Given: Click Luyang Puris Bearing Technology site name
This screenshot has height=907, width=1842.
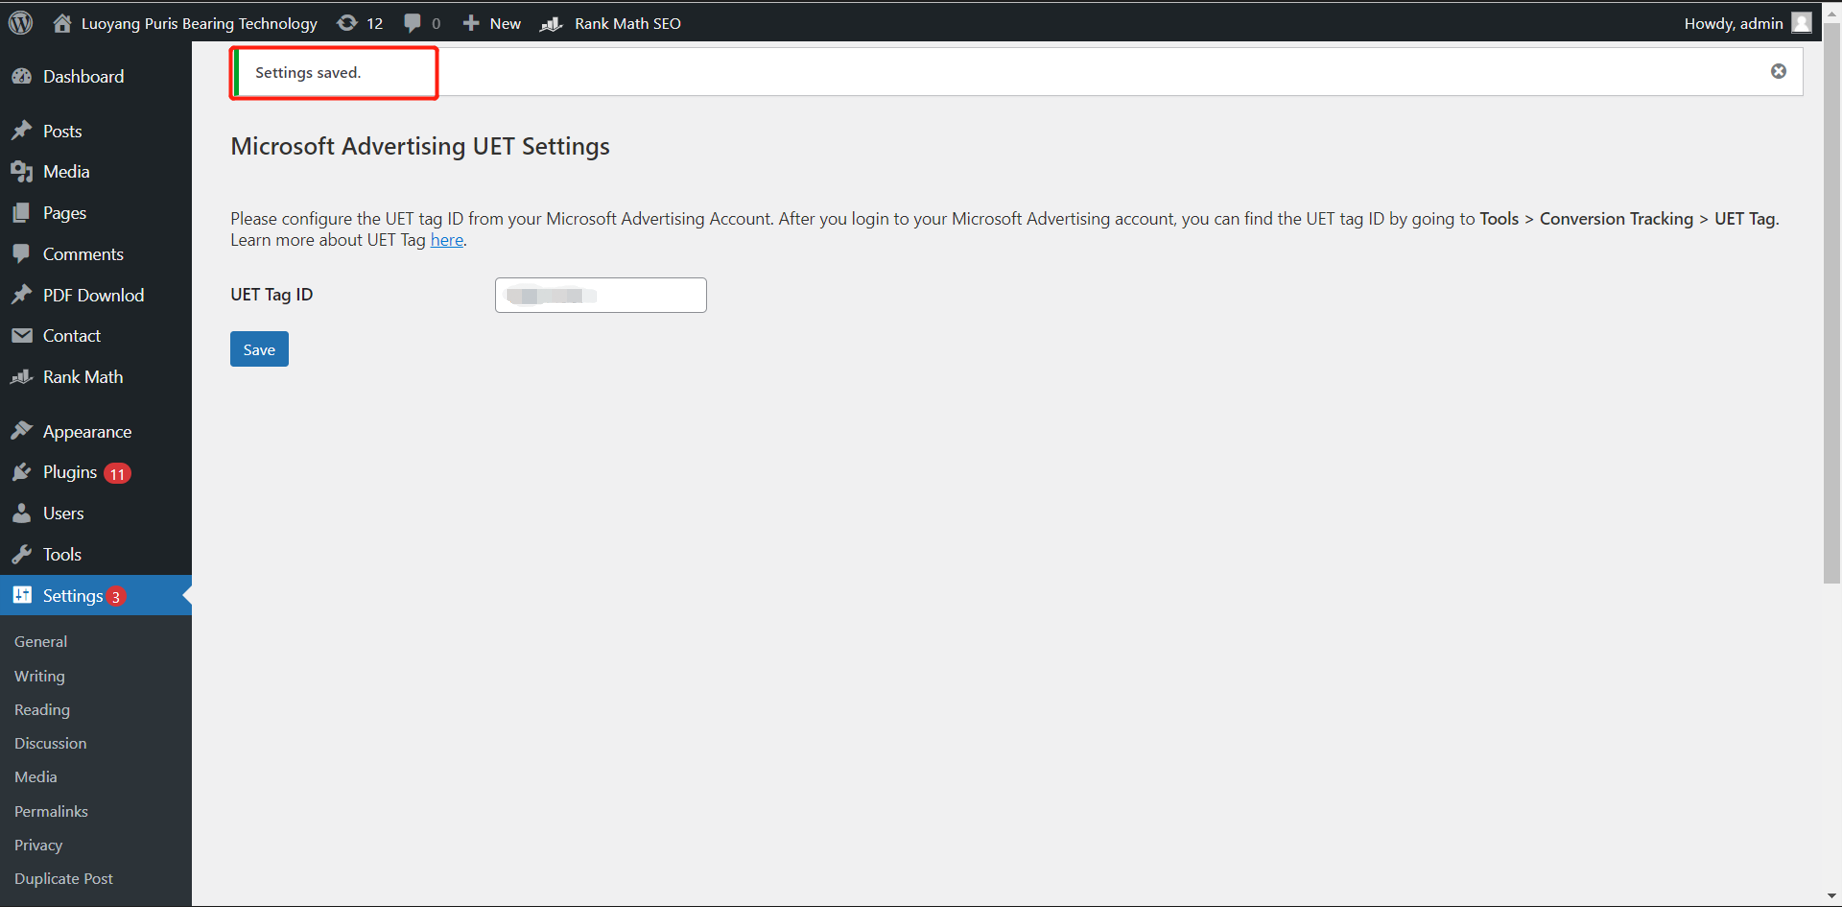Looking at the screenshot, I should point(199,23).
